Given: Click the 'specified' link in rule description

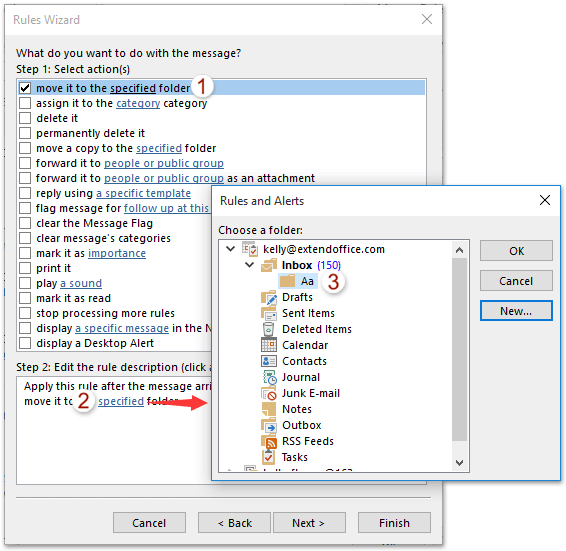Looking at the screenshot, I should point(121,401).
